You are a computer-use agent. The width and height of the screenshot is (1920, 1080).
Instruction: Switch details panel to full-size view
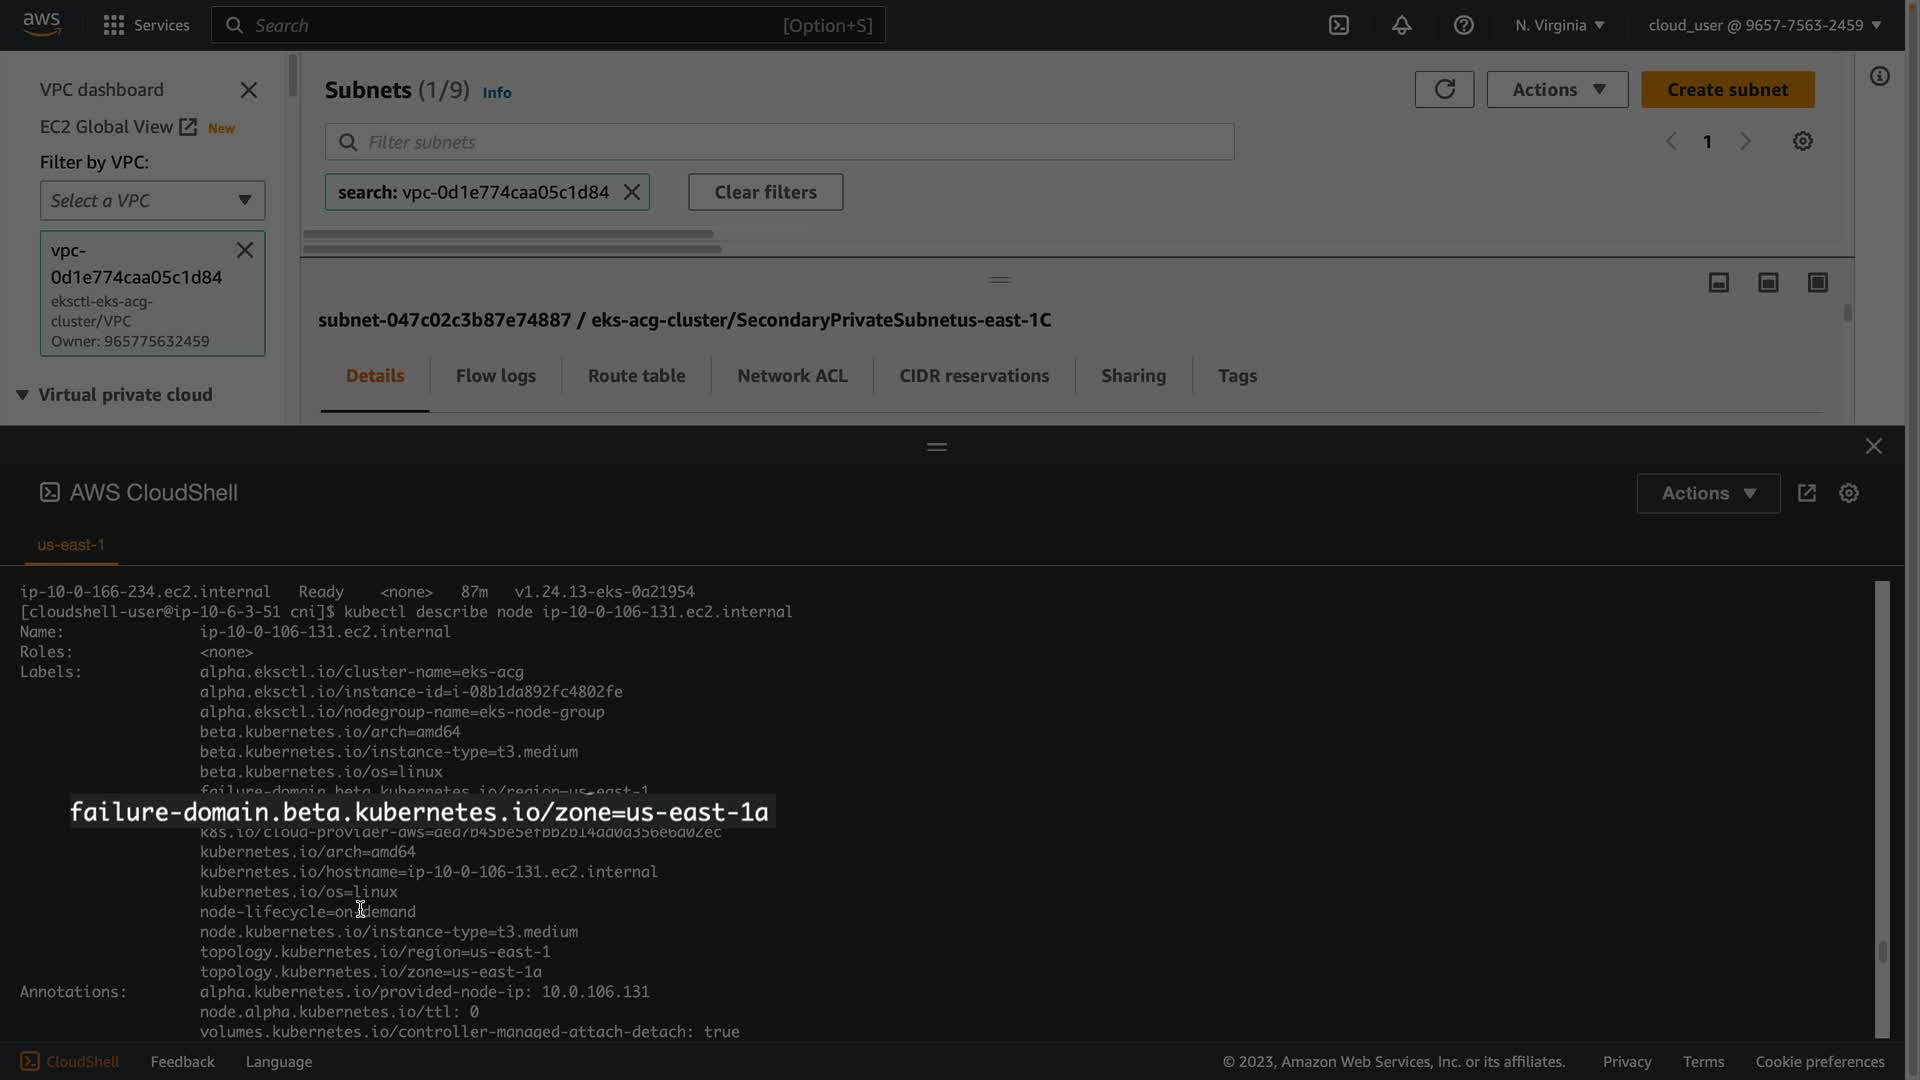(x=1817, y=283)
